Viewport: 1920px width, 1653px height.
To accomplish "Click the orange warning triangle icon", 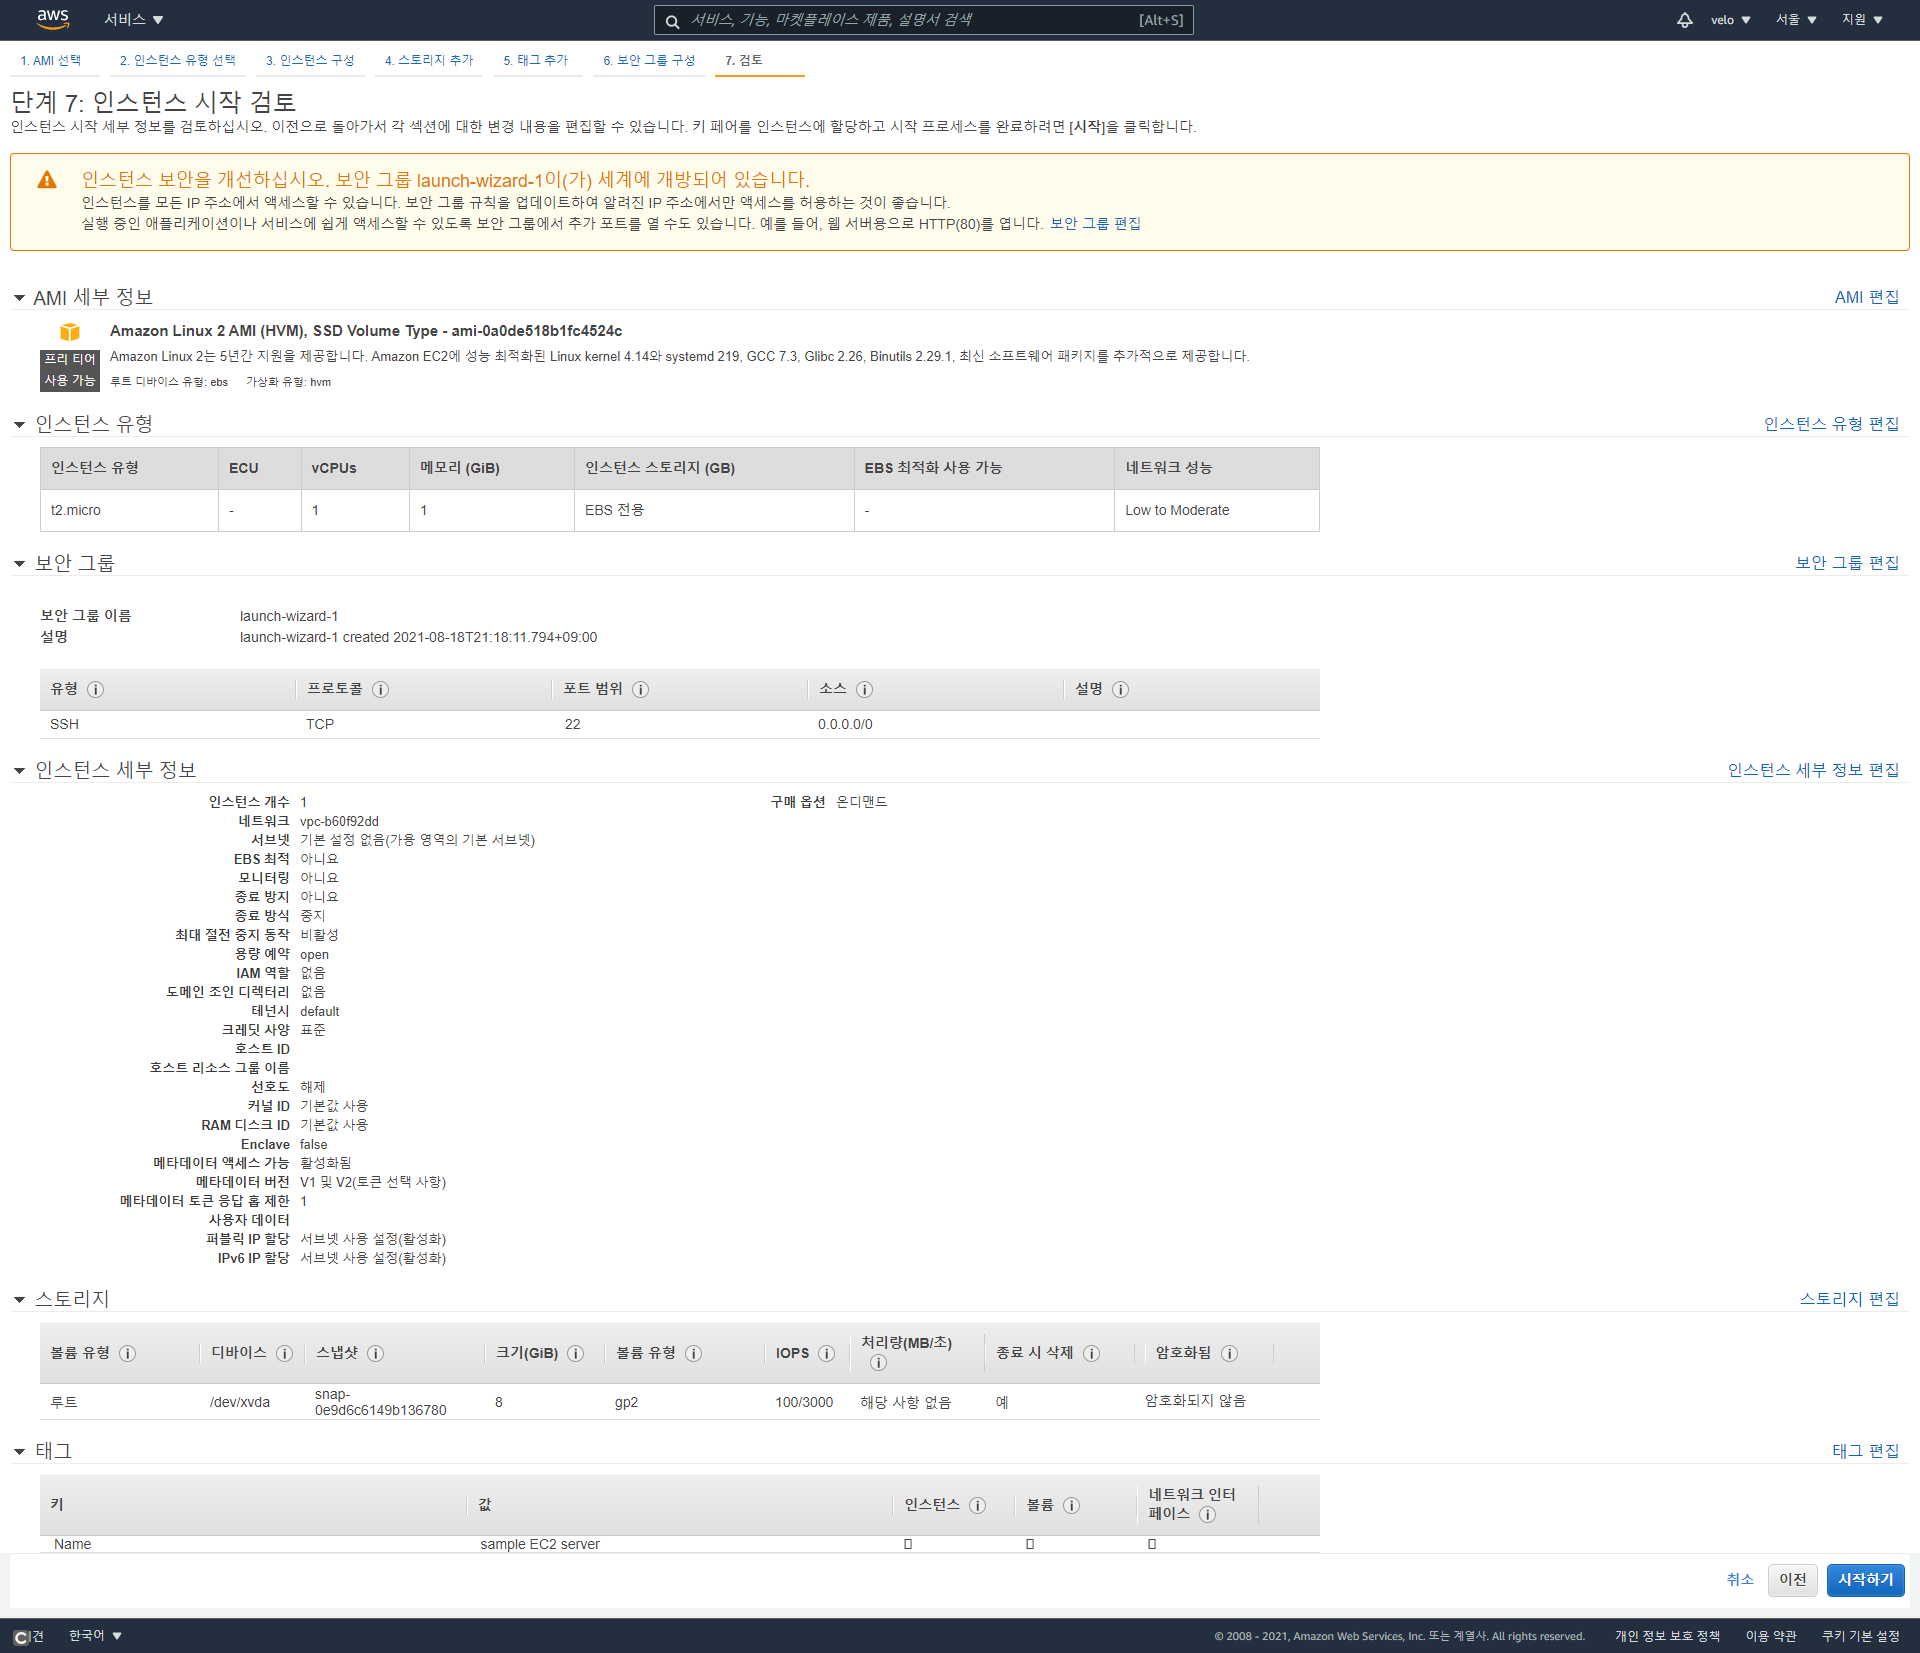I will pyautogui.click(x=47, y=180).
